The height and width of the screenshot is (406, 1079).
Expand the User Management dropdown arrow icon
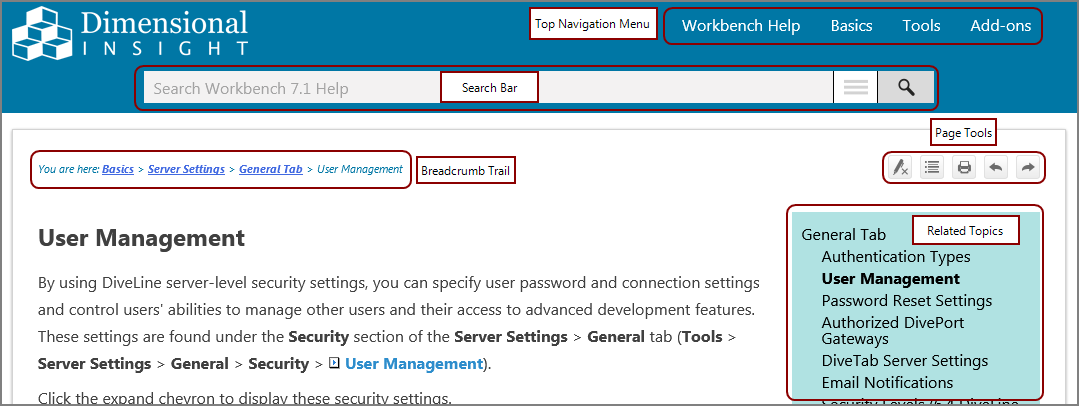pos(334,363)
